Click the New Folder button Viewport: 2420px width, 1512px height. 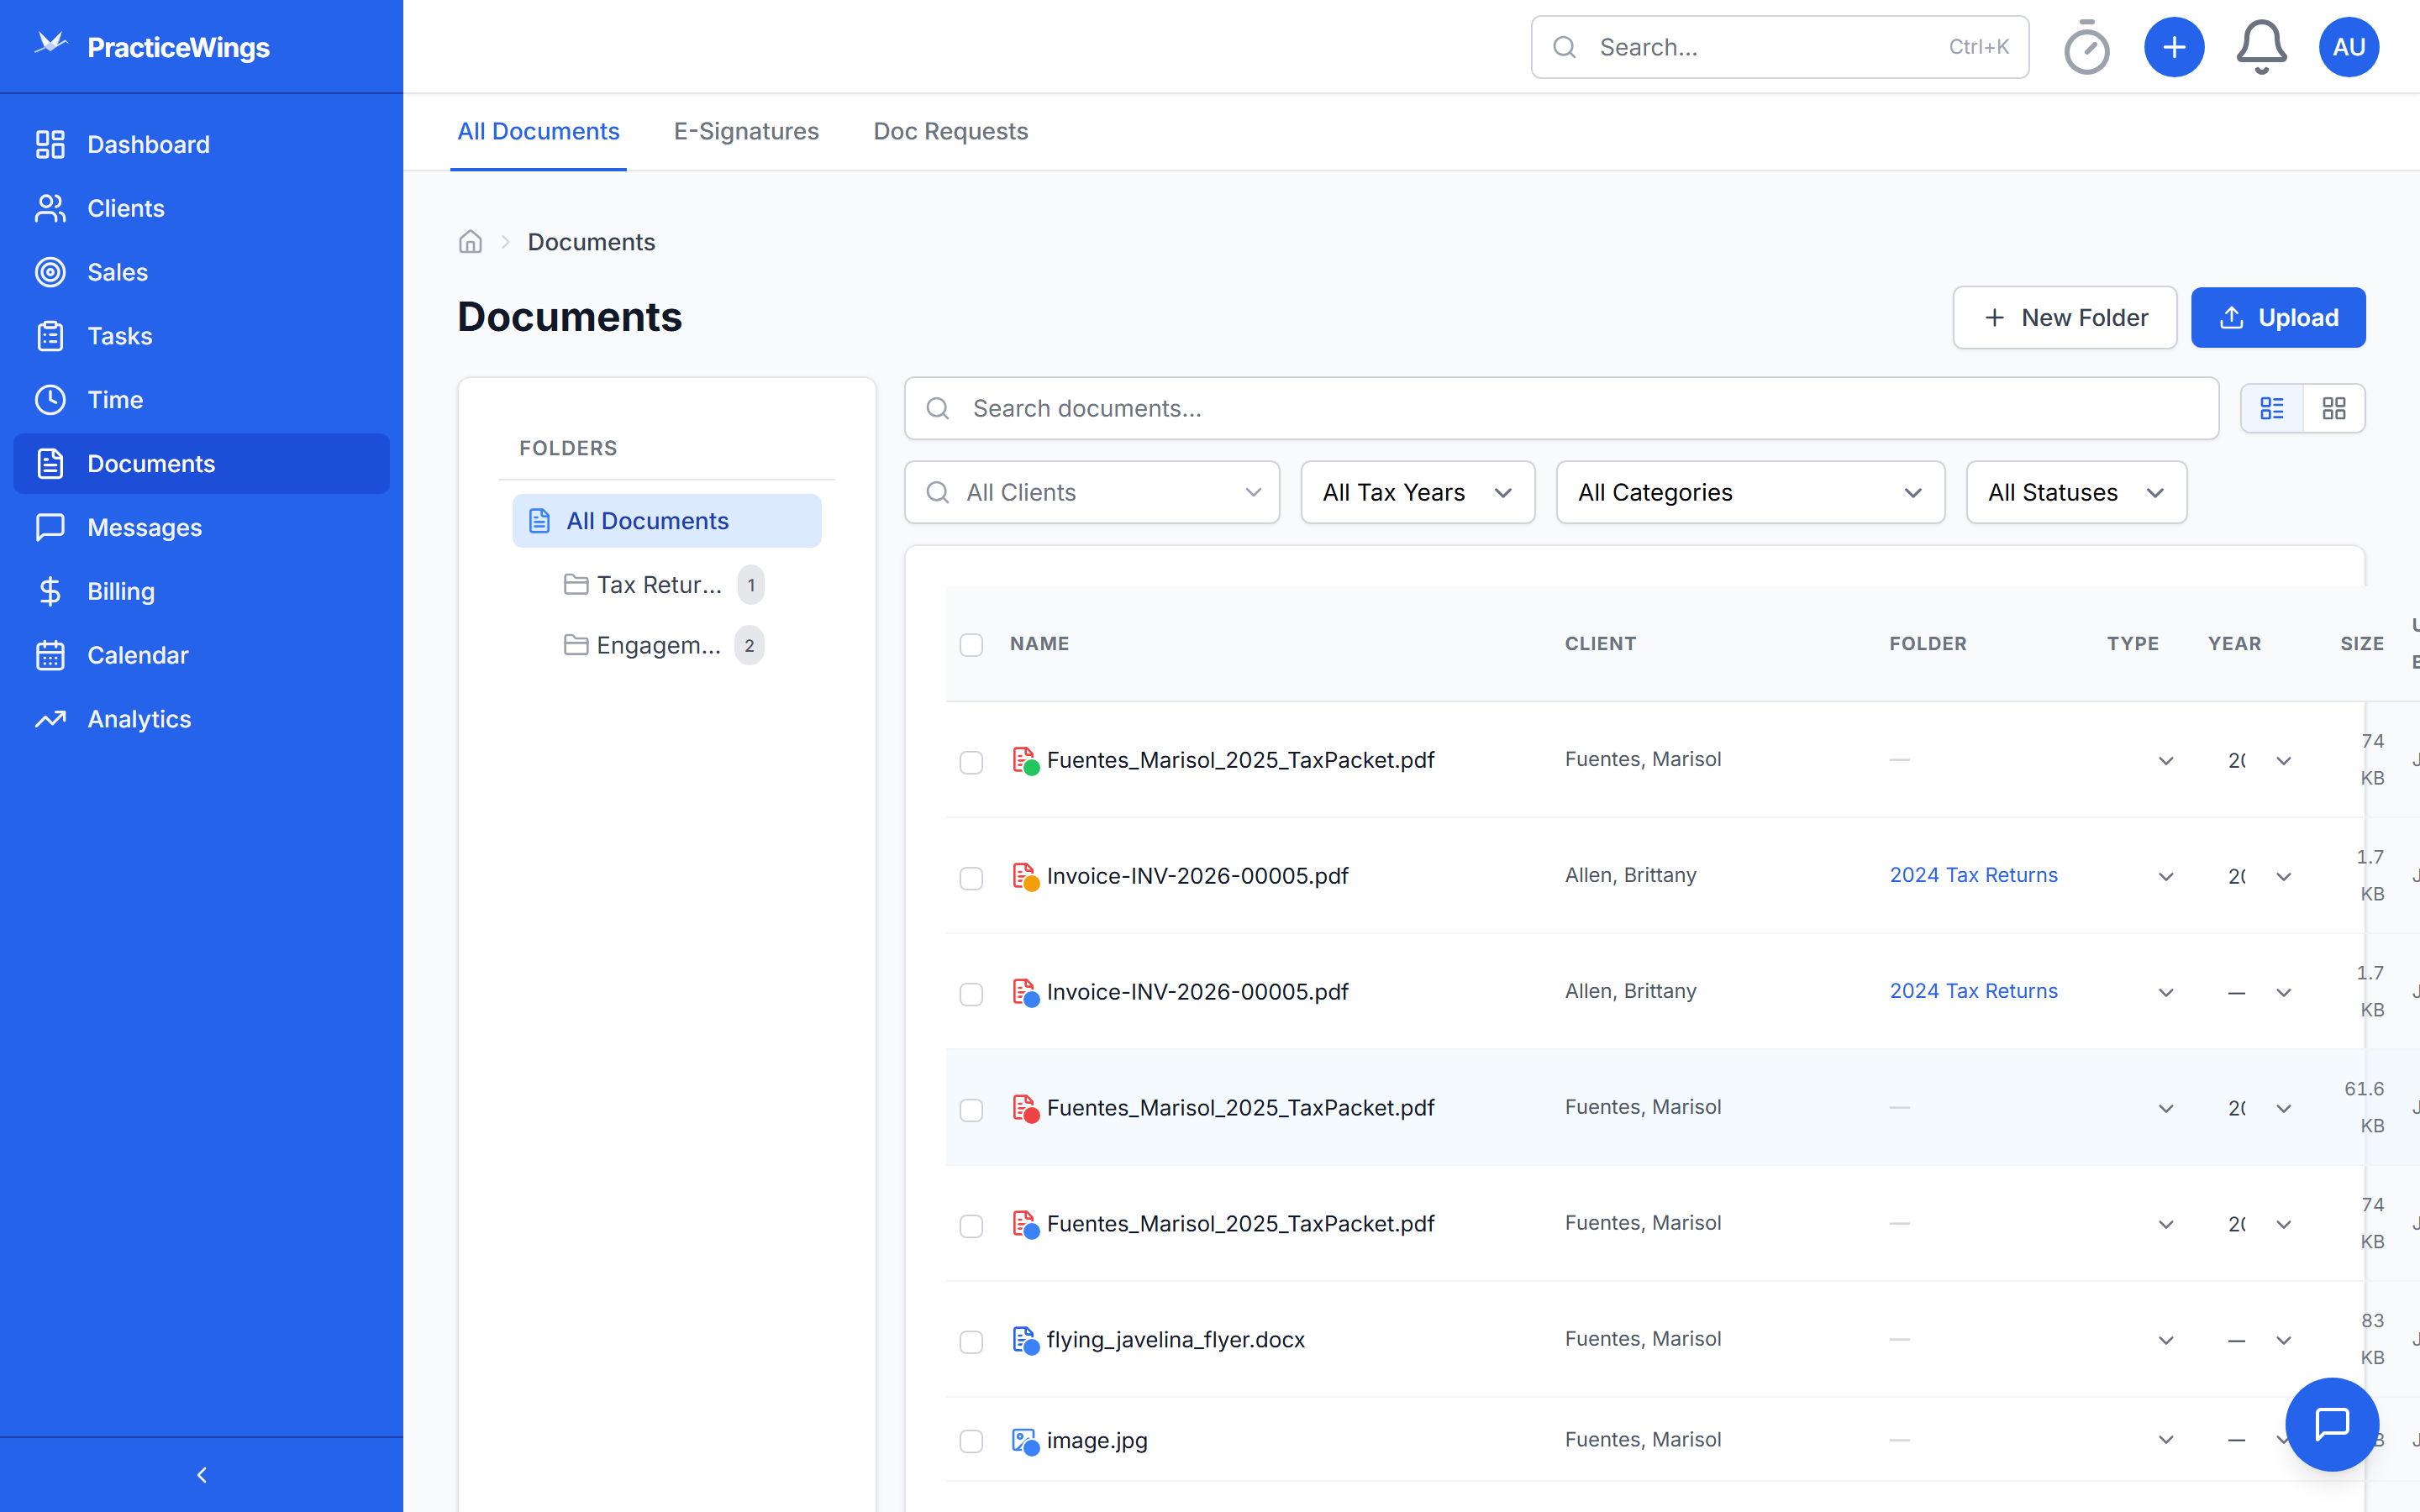(2064, 317)
